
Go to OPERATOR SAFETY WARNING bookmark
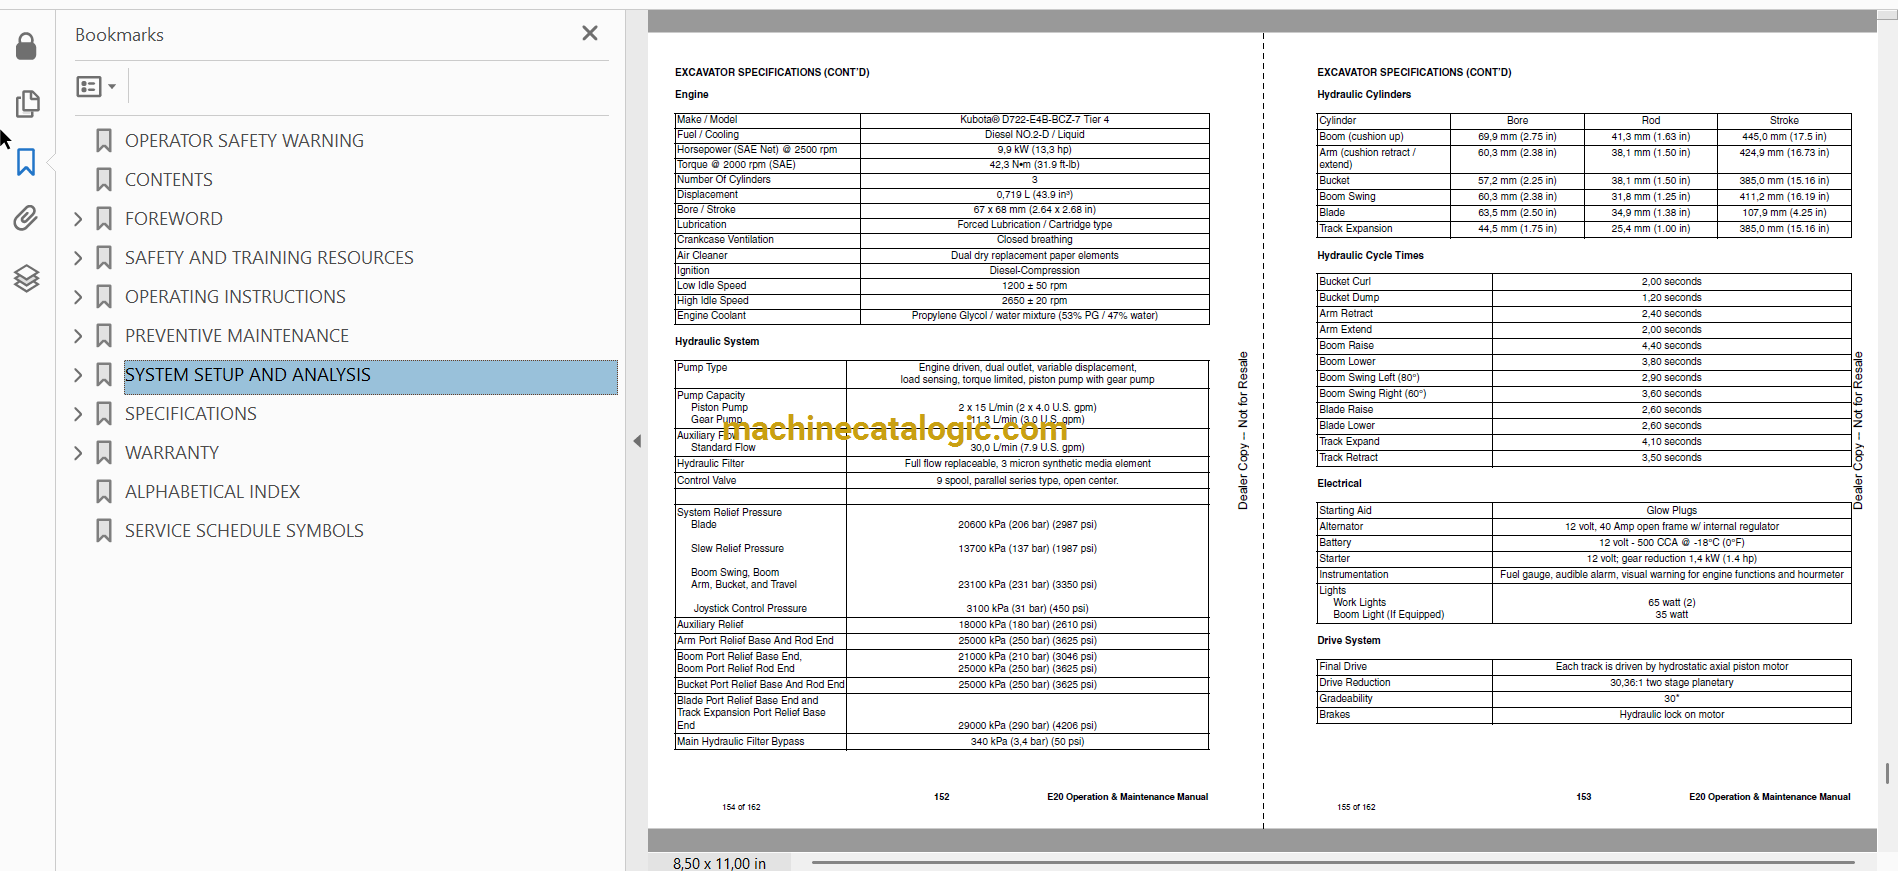click(244, 141)
